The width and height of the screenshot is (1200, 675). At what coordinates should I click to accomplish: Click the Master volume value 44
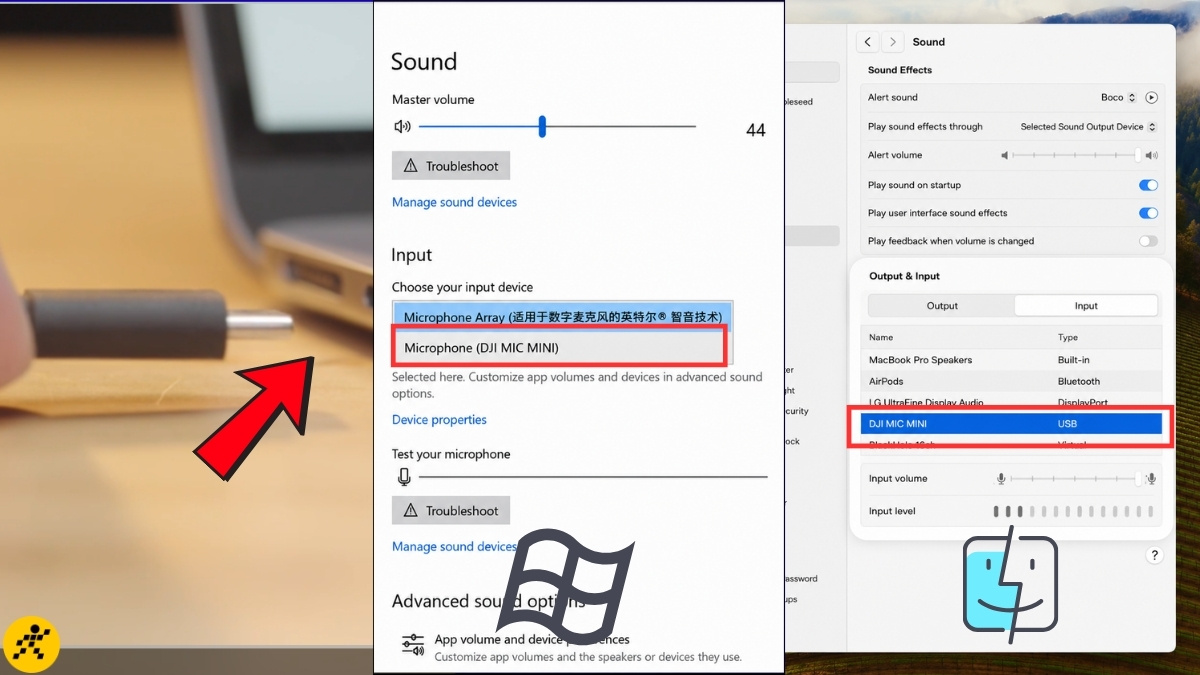coord(756,130)
